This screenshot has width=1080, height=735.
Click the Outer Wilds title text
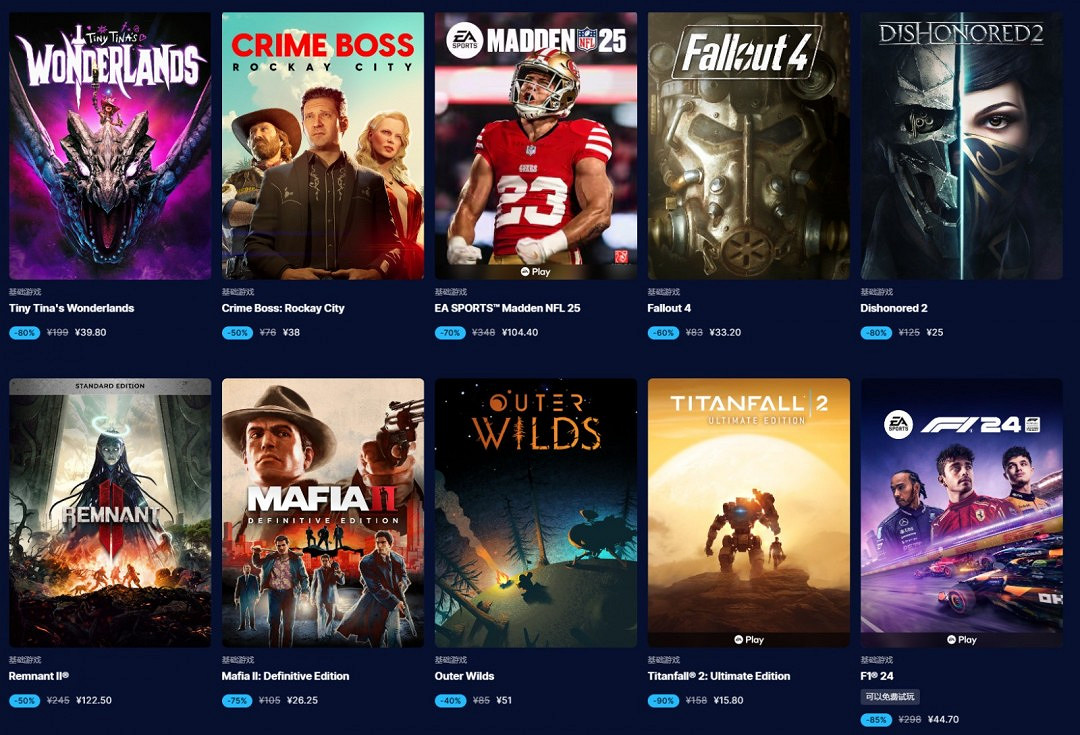tap(464, 676)
